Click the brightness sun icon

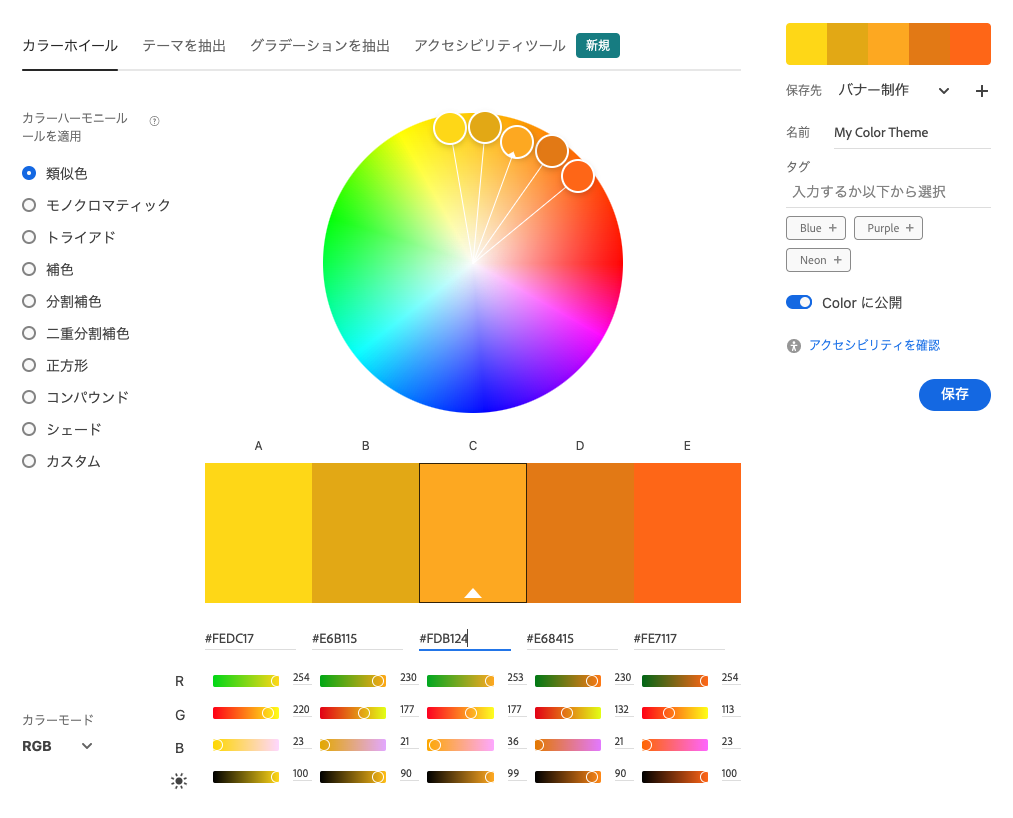point(179,780)
